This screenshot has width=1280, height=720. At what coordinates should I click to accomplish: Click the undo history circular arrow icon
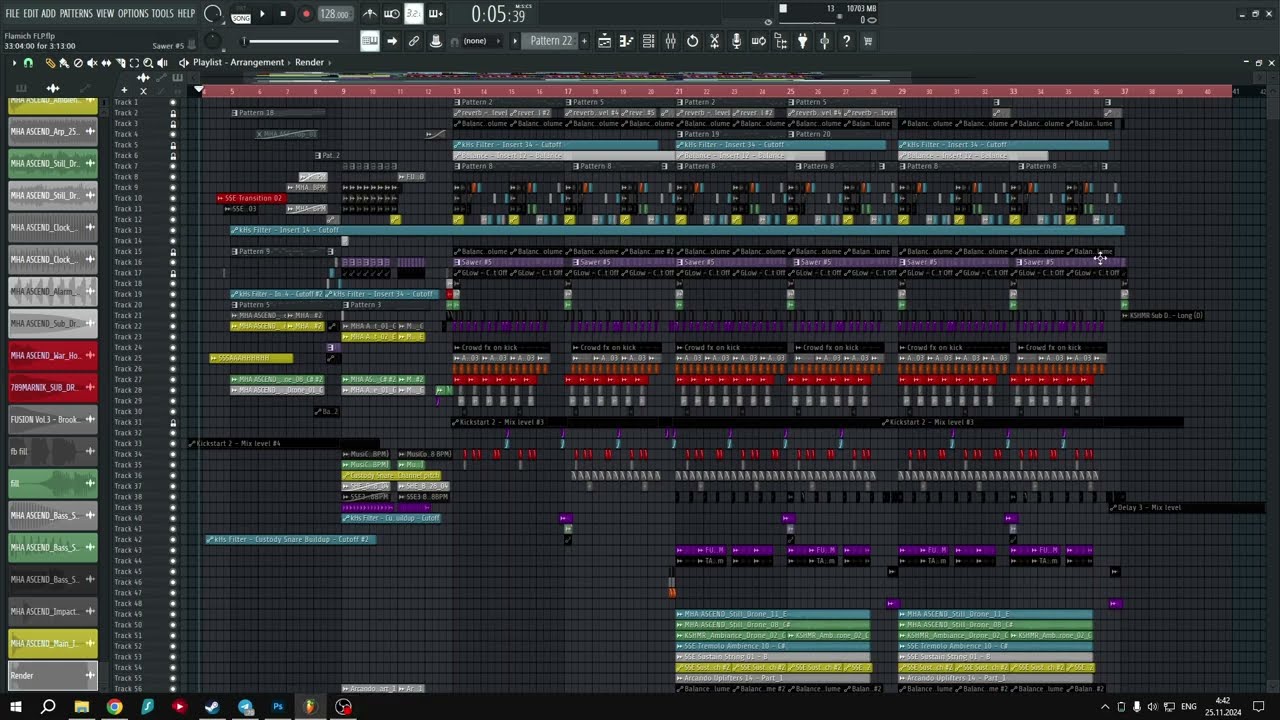click(x=692, y=41)
